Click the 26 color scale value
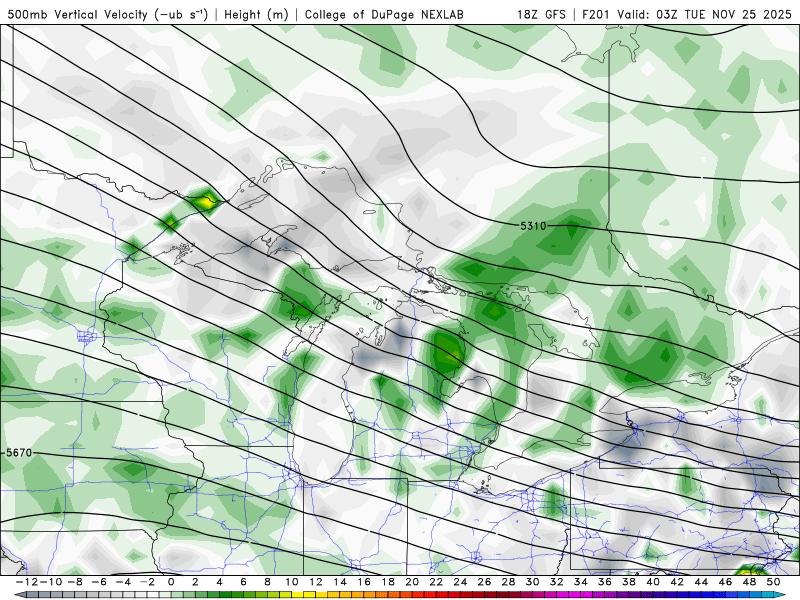 point(484,582)
